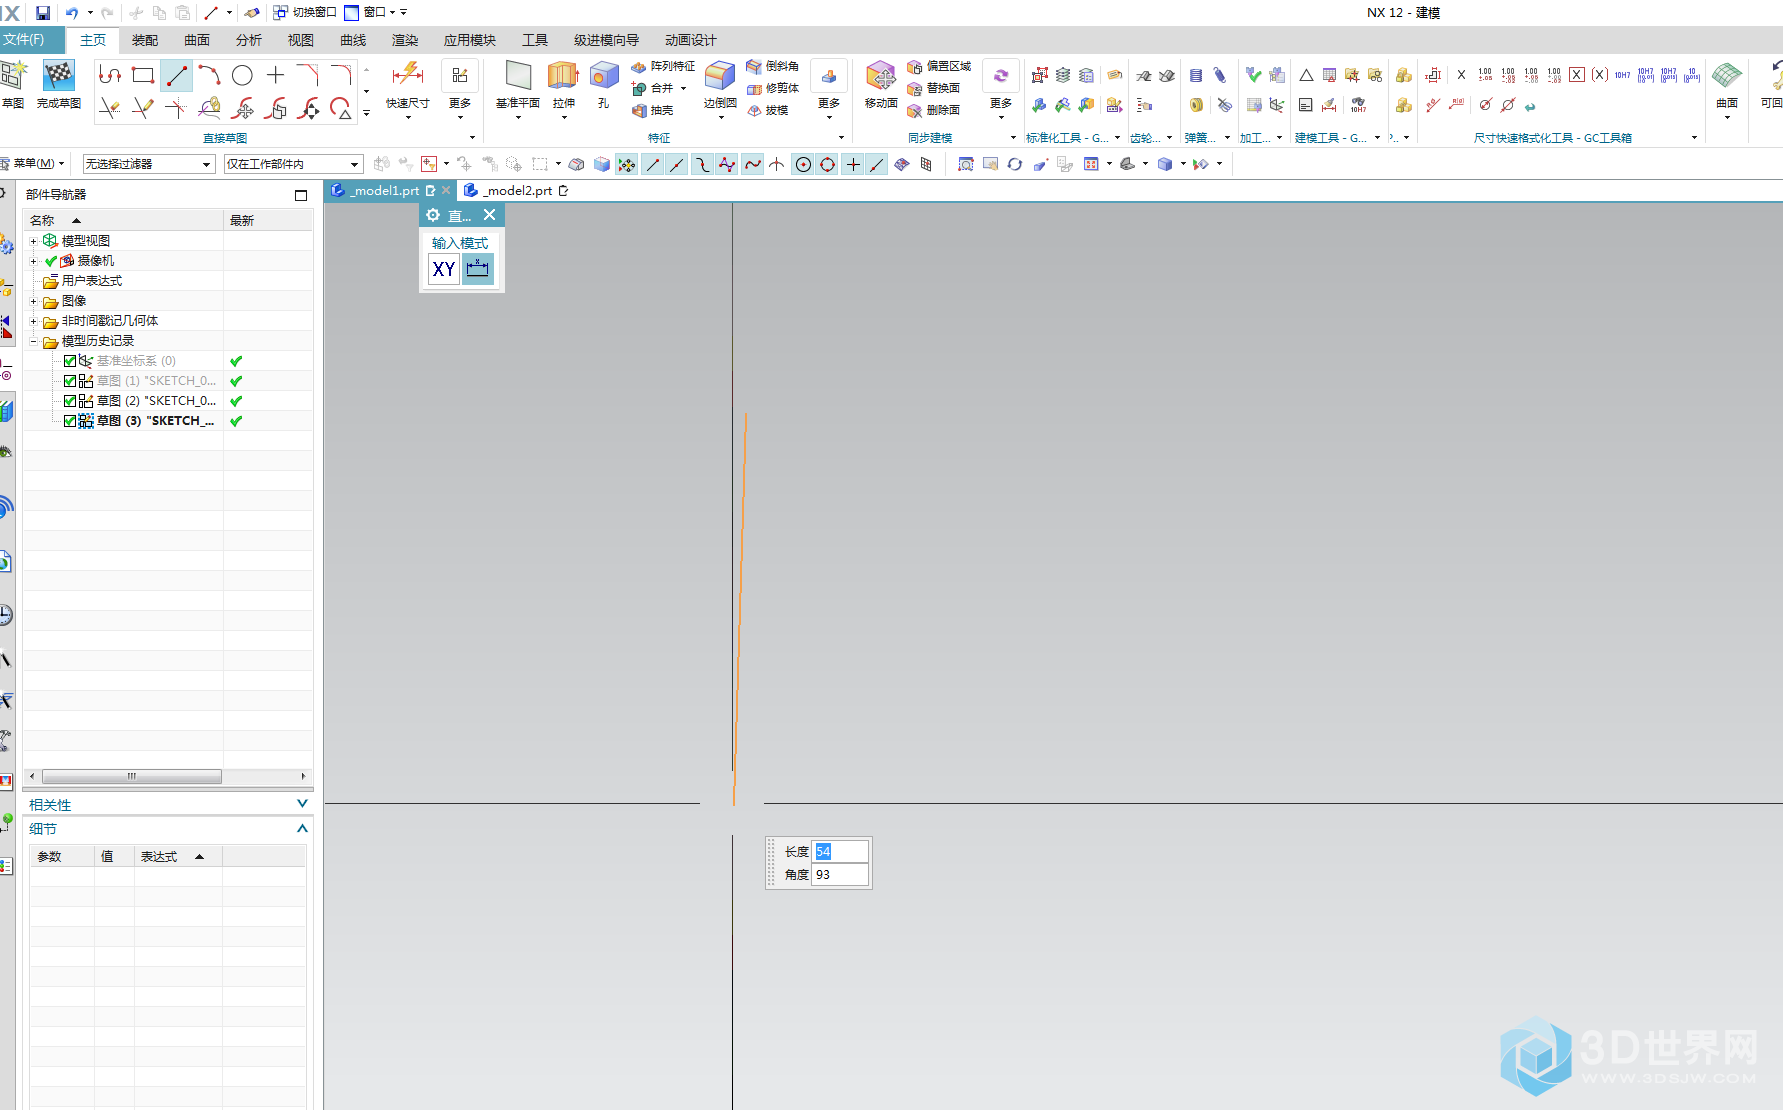
Task: Select the Quick Trim sketch tool
Action: point(110,108)
